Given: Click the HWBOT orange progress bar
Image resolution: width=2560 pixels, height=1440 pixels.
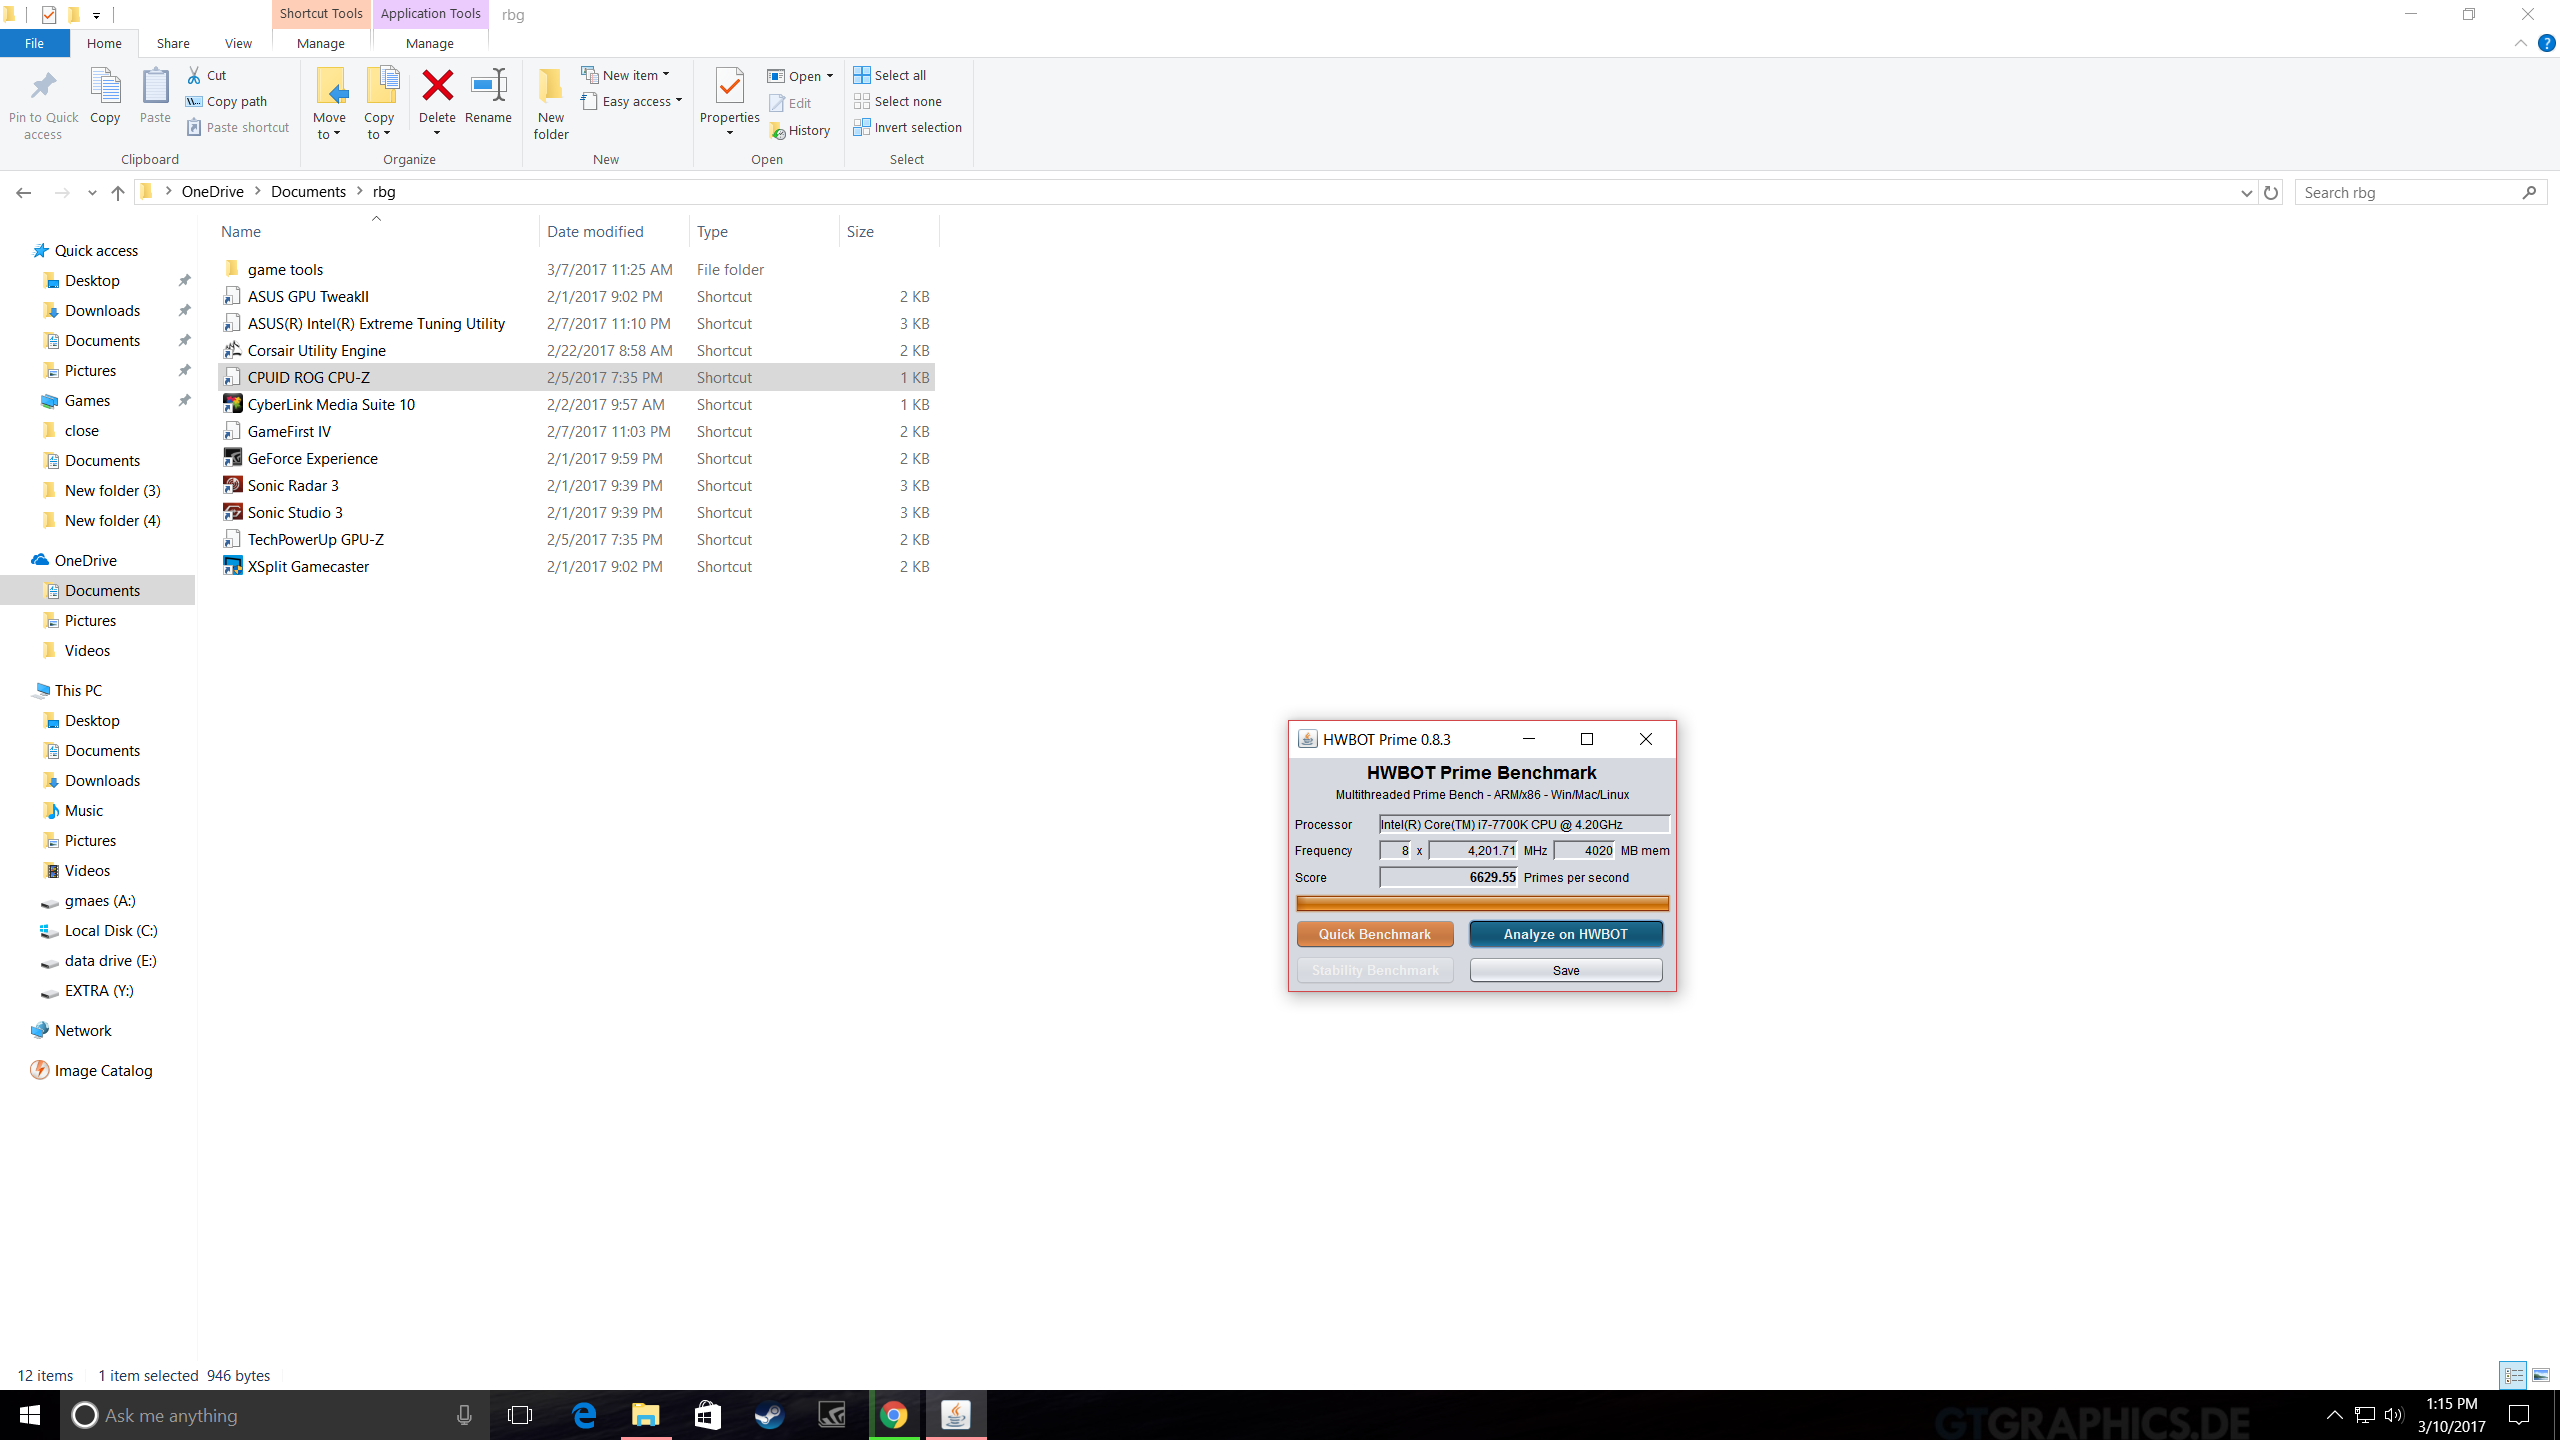Looking at the screenshot, I should click(1482, 903).
